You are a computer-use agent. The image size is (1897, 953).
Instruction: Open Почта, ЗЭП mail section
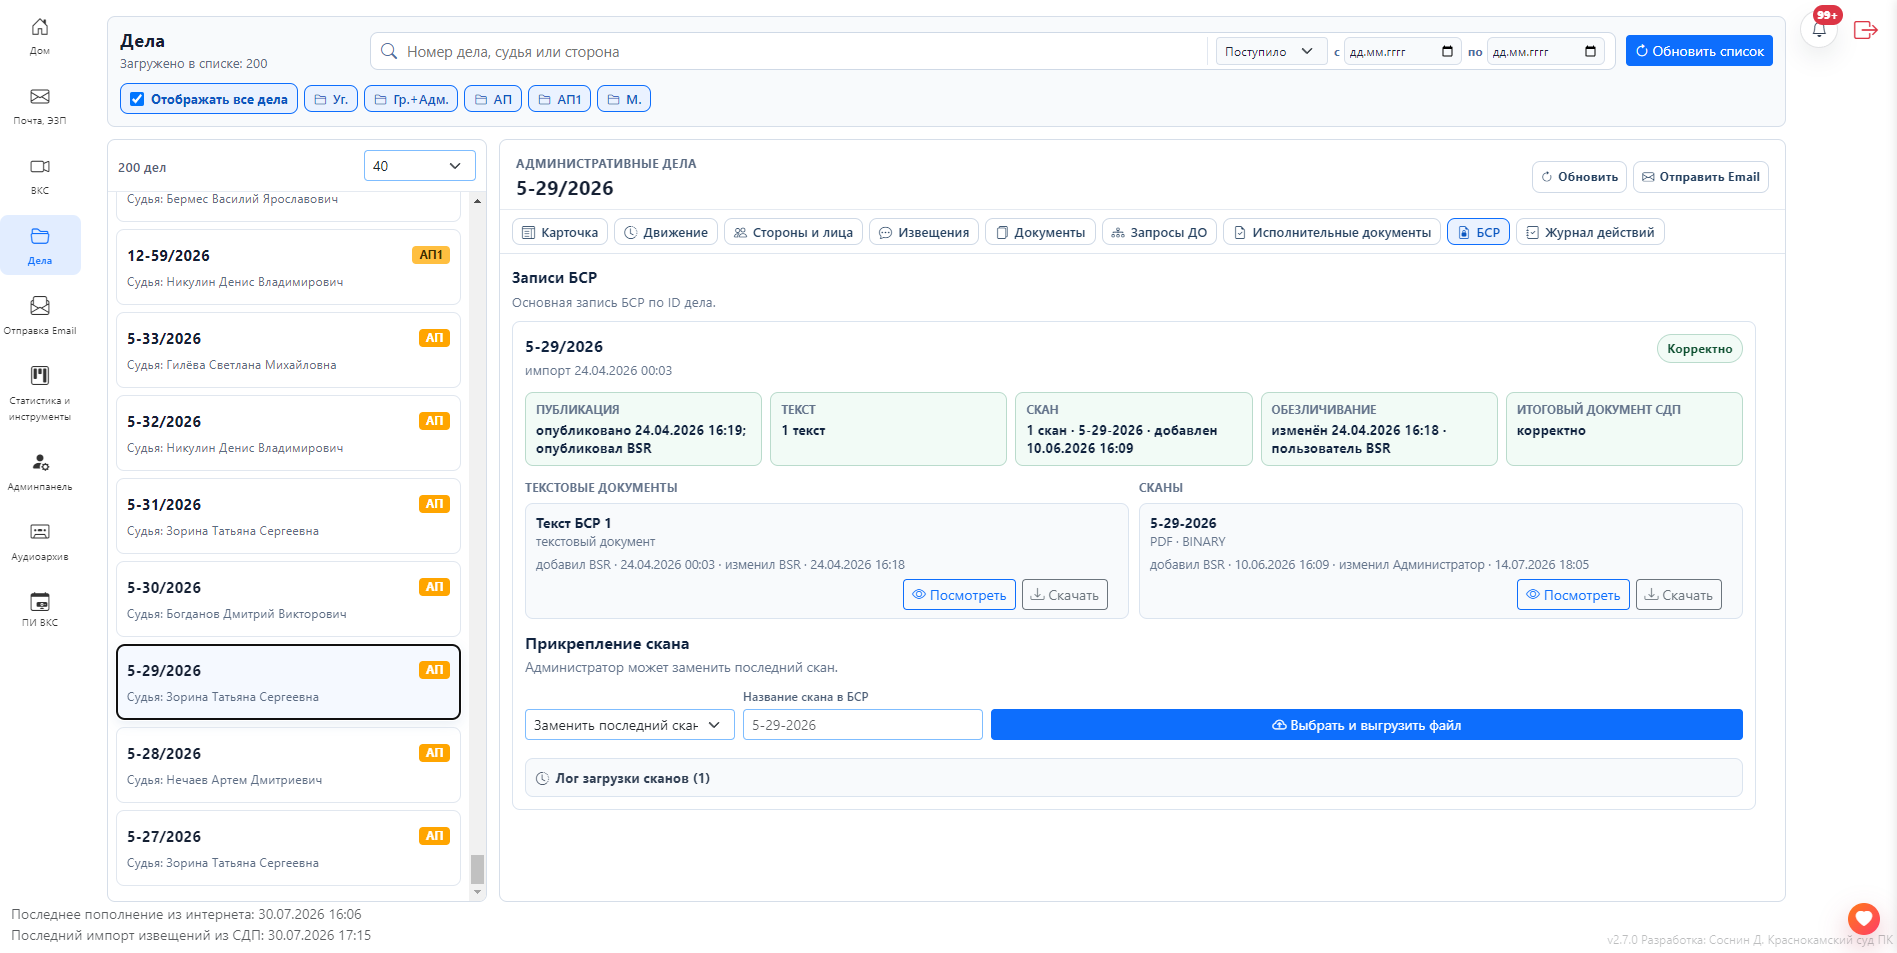[40, 105]
